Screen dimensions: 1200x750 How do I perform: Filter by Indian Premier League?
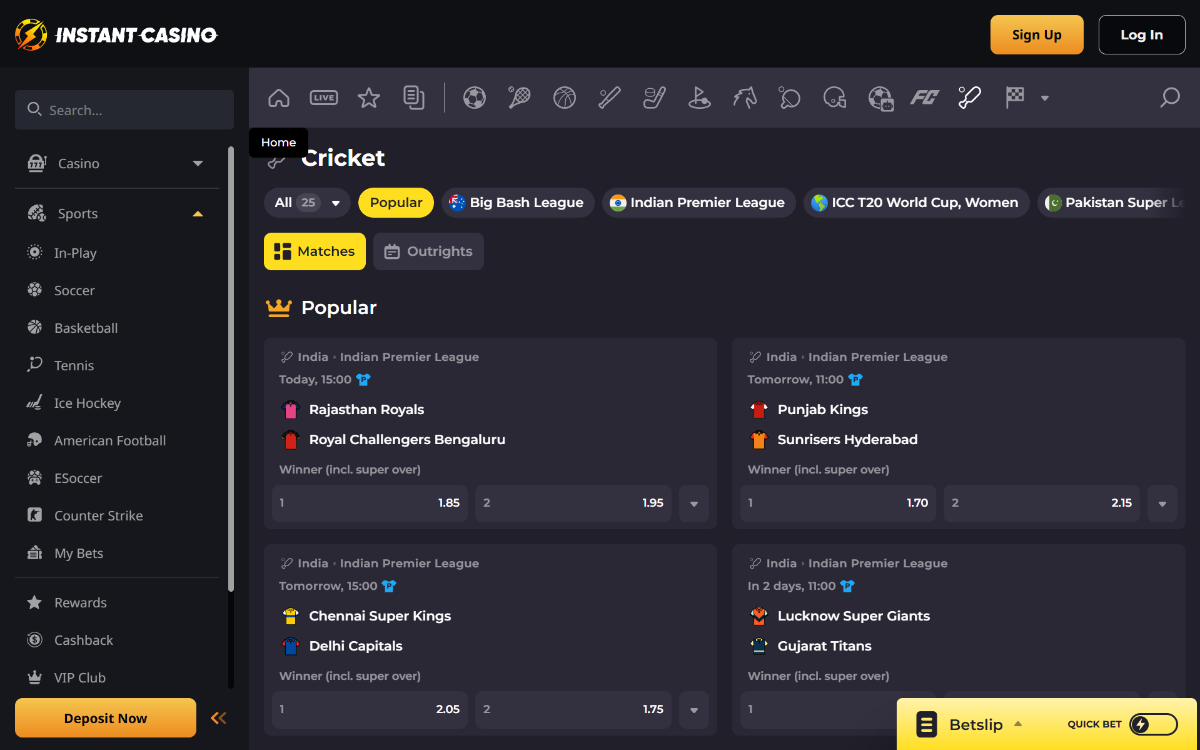click(x=698, y=203)
